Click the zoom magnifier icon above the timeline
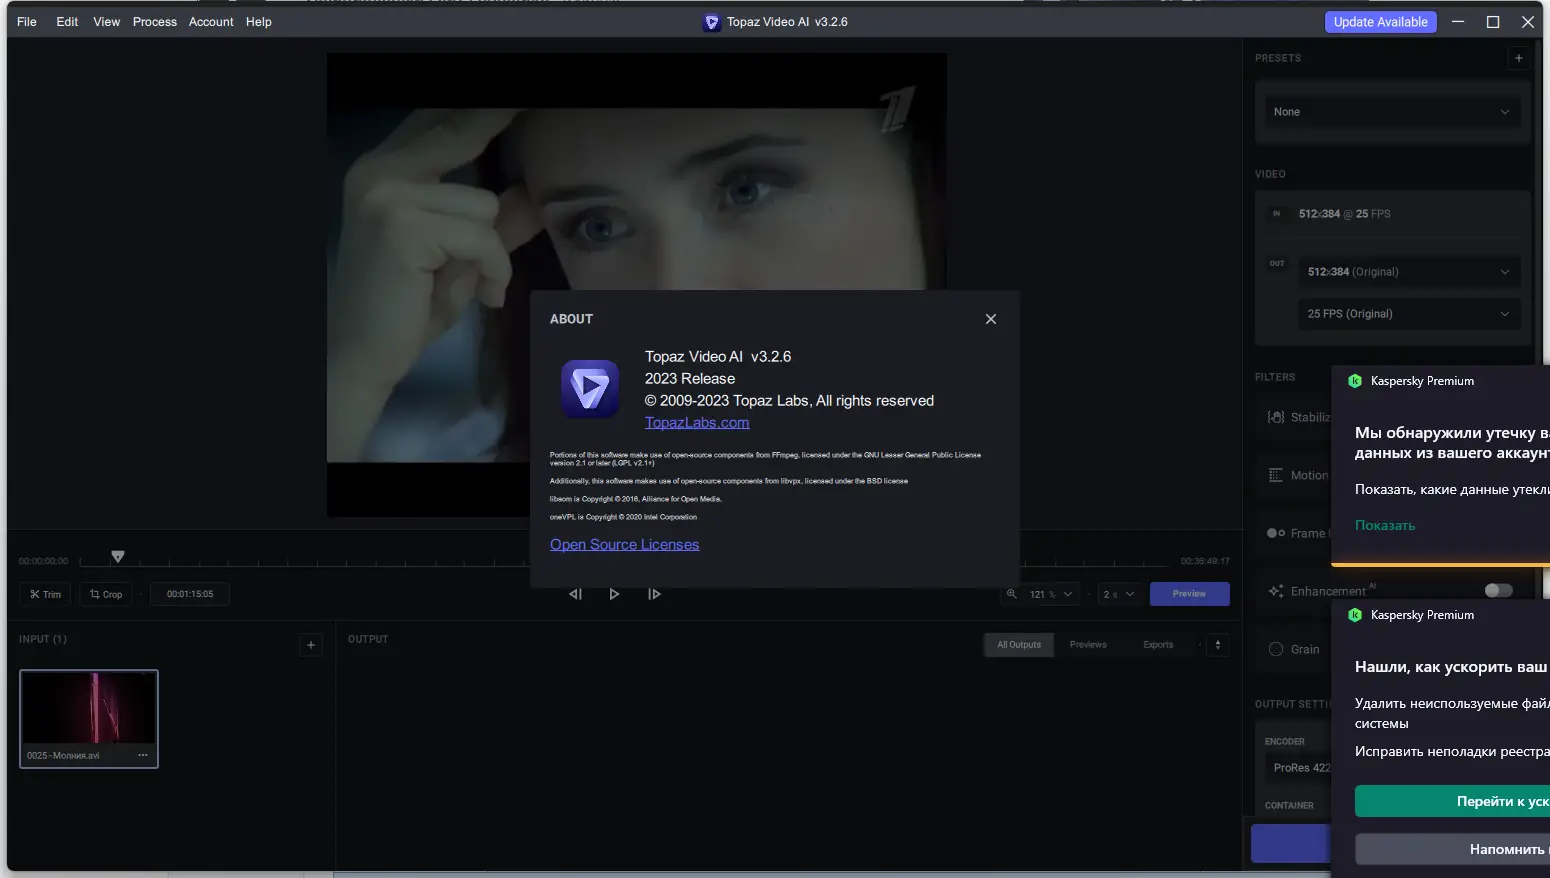The height and width of the screenshot is (878, 1550). tap(1011, 593)
